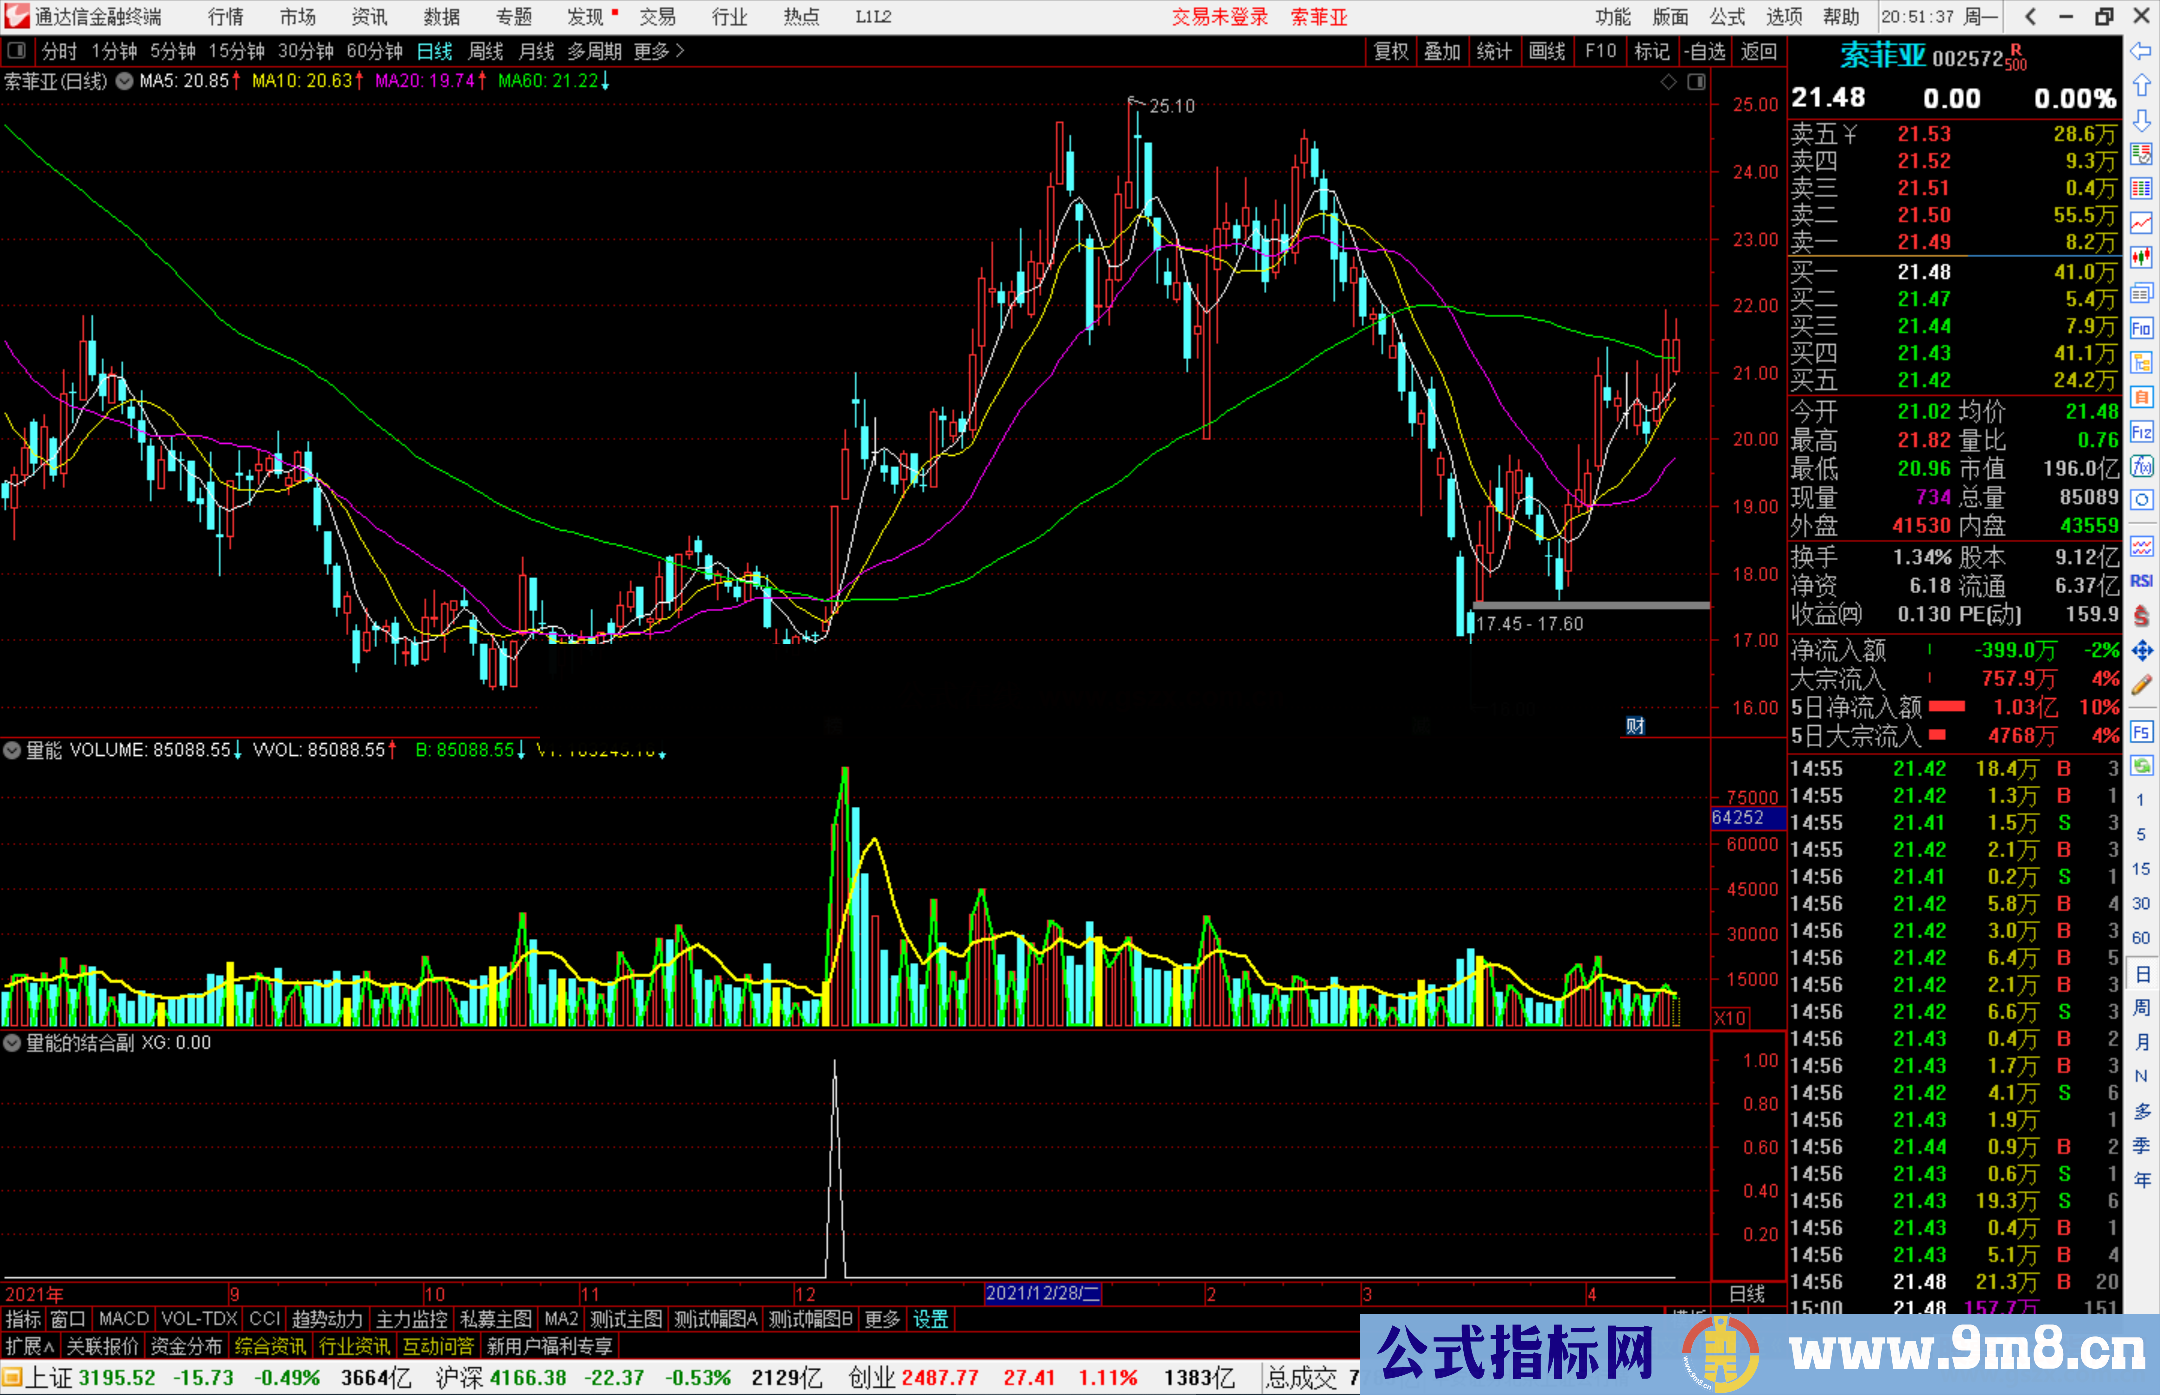Click the F10 company info sidebar icon
Screen dimensions: 2160x1395
pos(2141,328)
